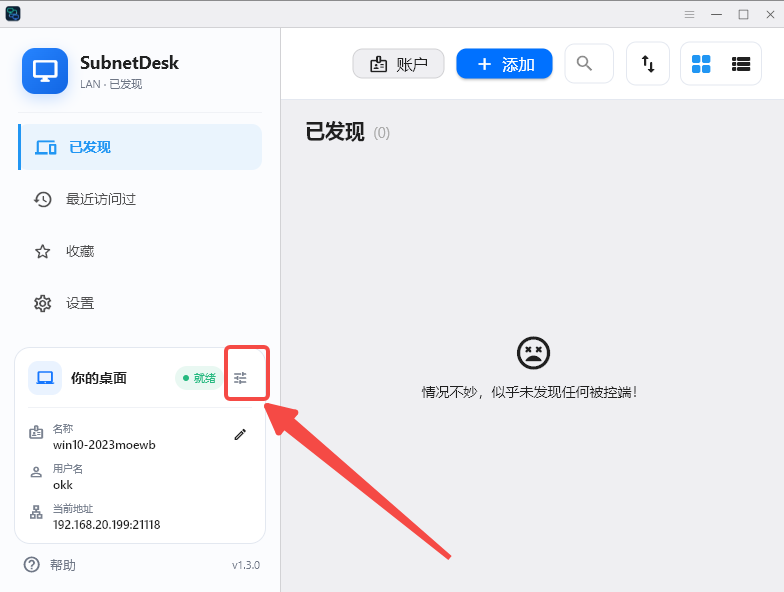This screenshot has width=784, height=592.
Task: Click the app icon in title bar
Action: tap(13, 14)
